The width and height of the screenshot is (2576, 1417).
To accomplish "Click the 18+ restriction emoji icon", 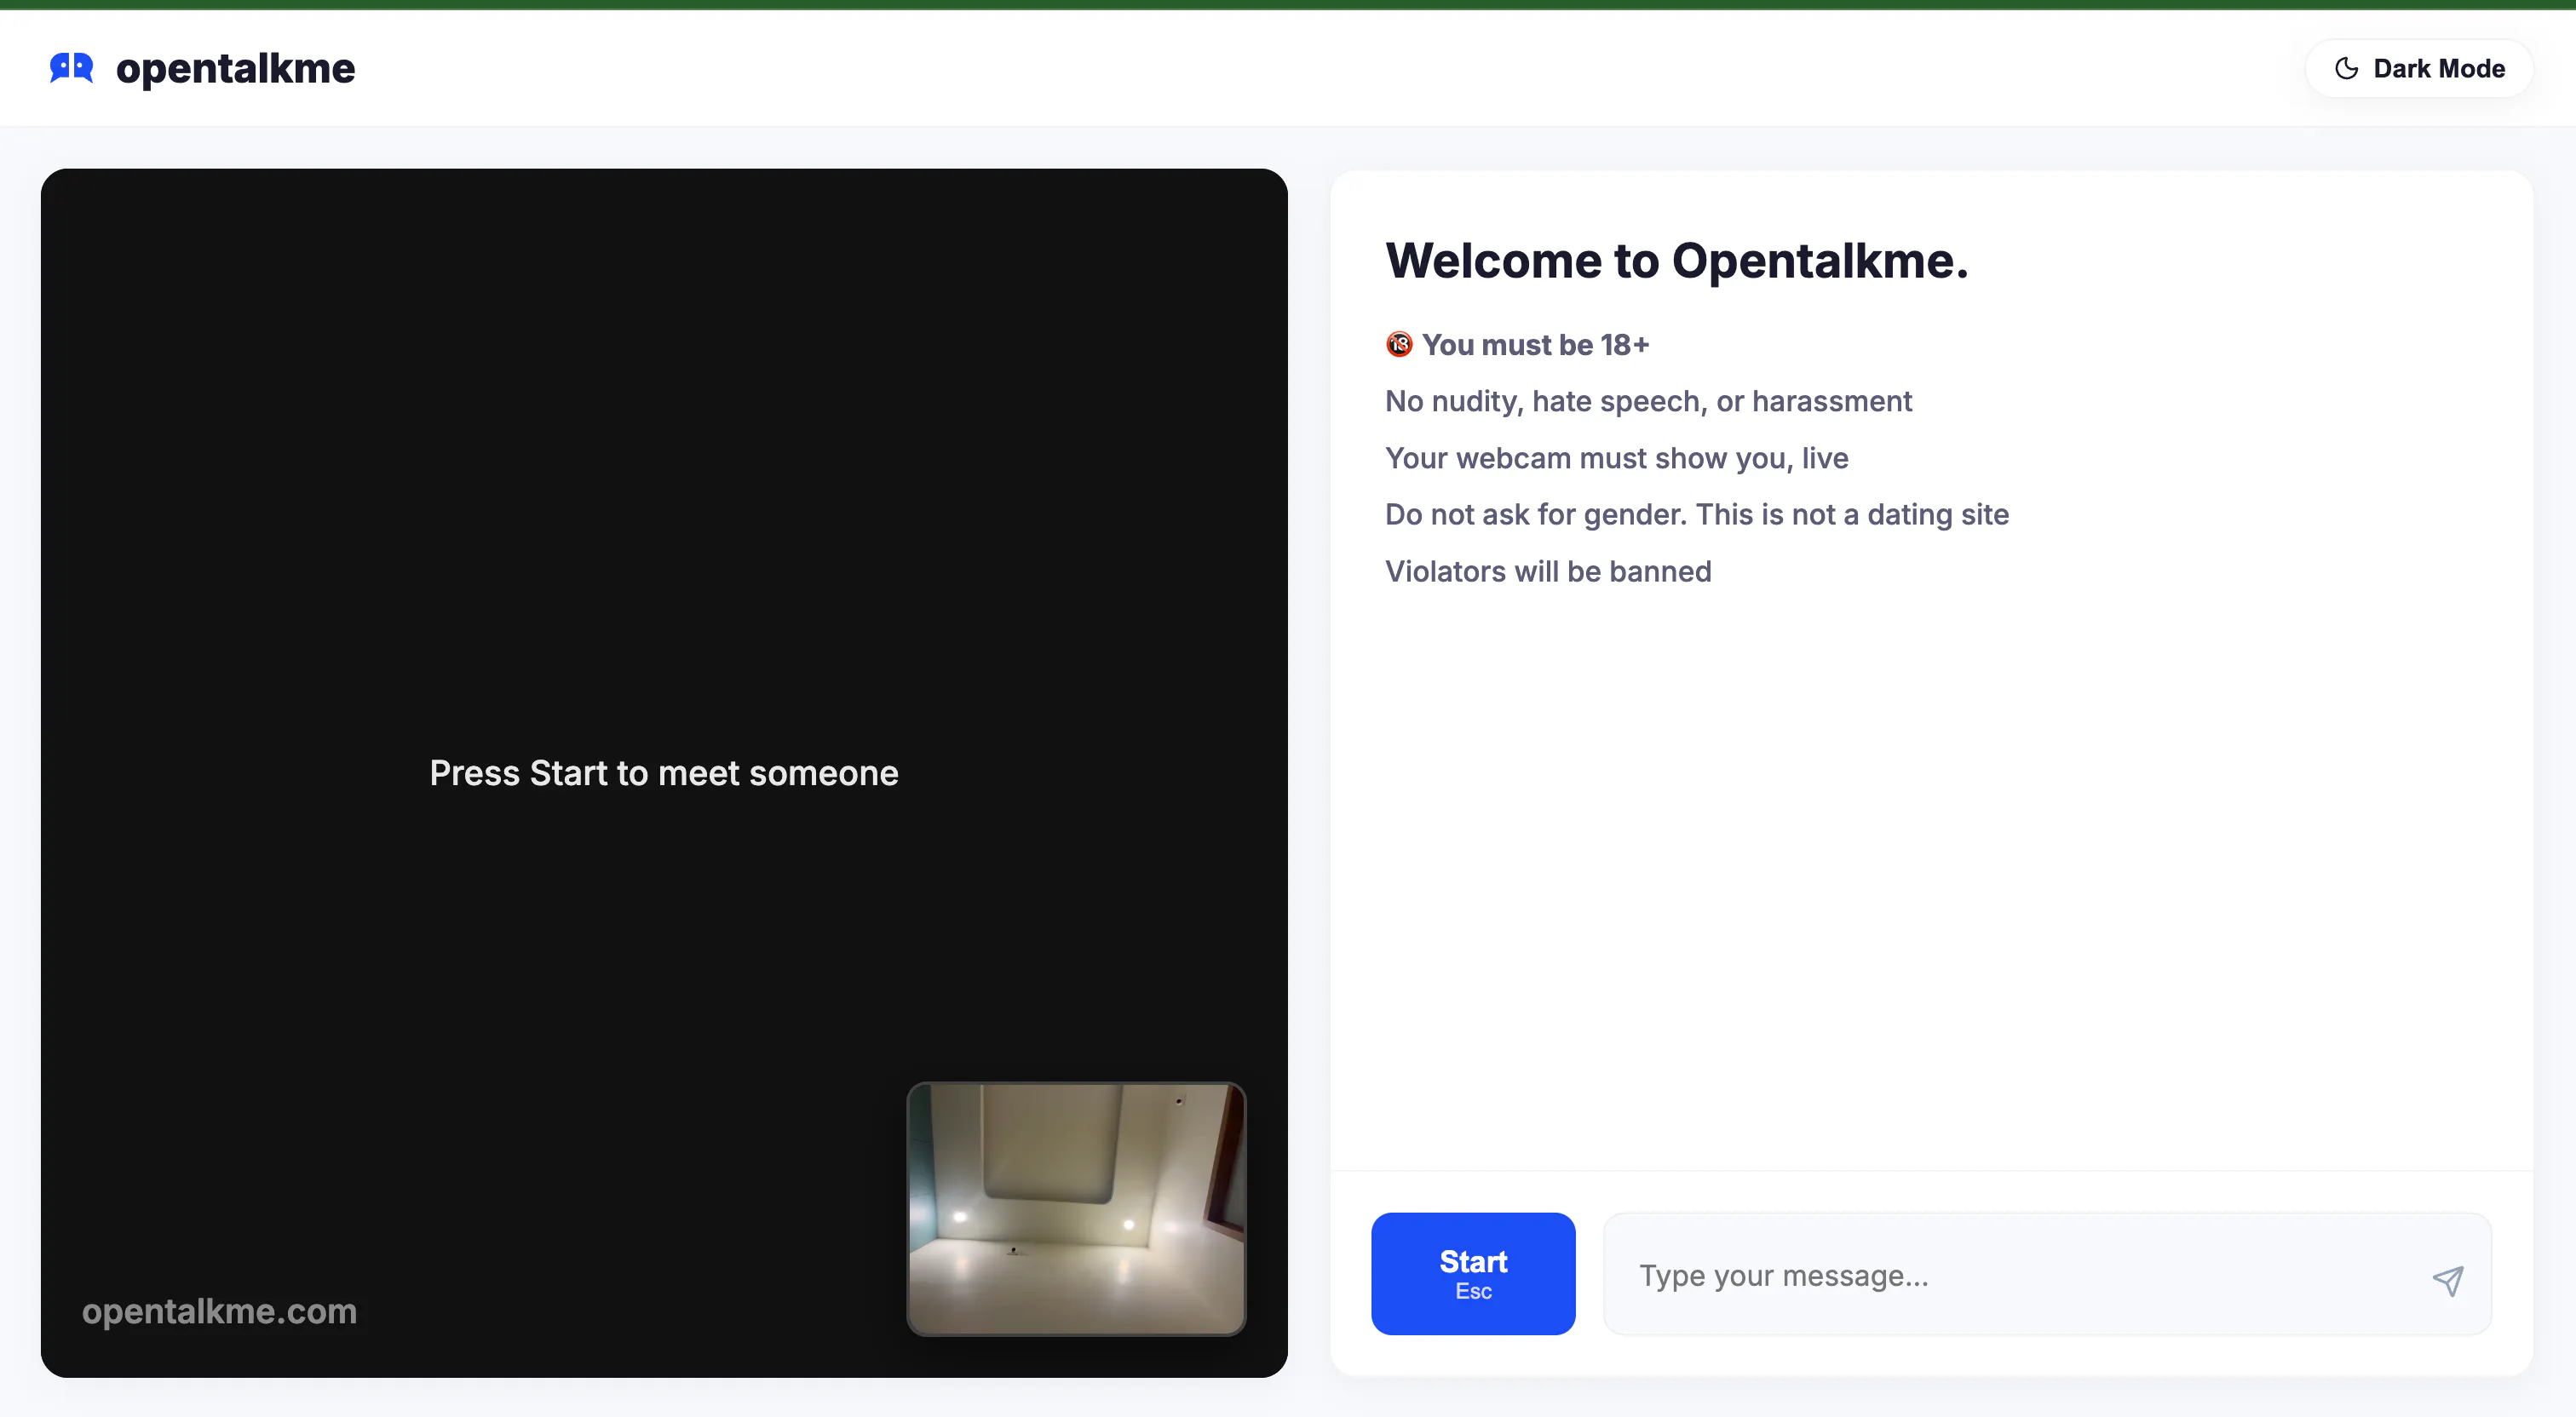I will (1398, 344).
